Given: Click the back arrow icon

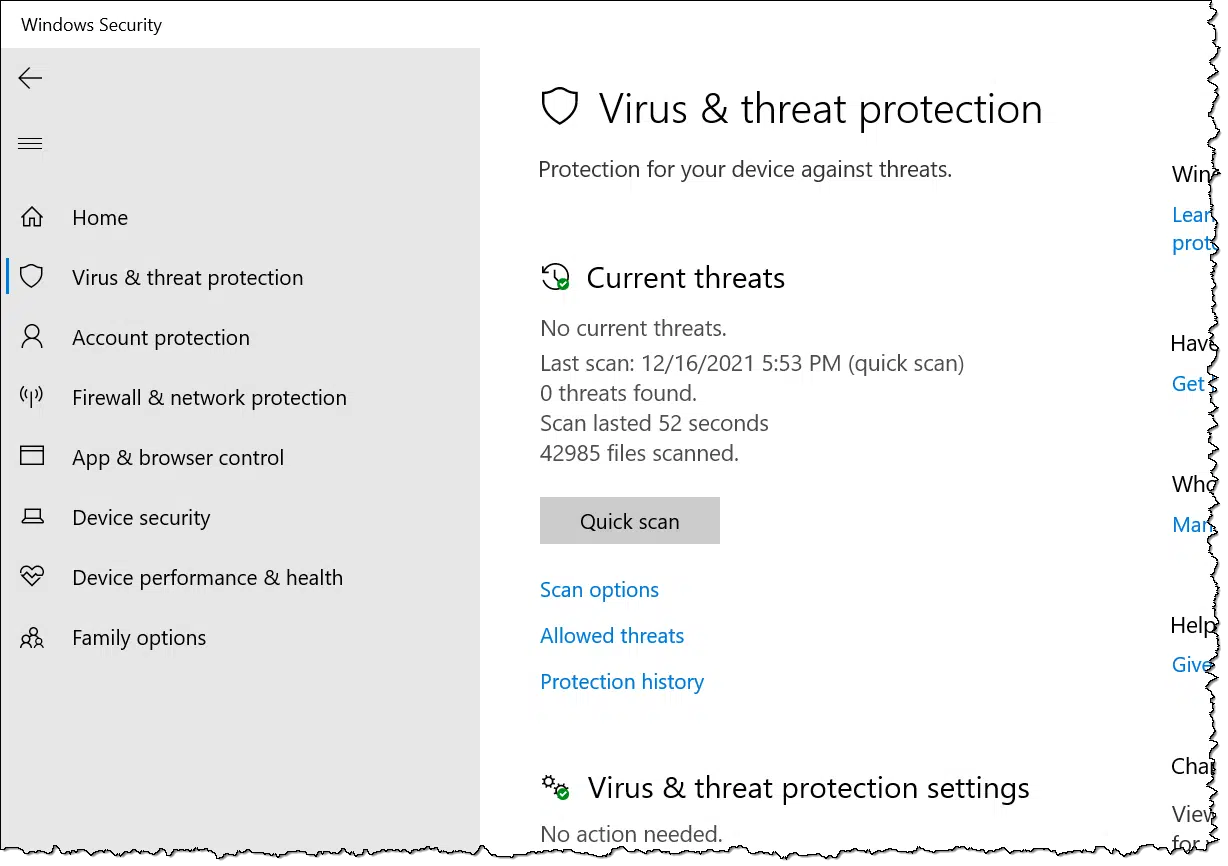Looking at the screenshot, I should (x=30, y=78).
